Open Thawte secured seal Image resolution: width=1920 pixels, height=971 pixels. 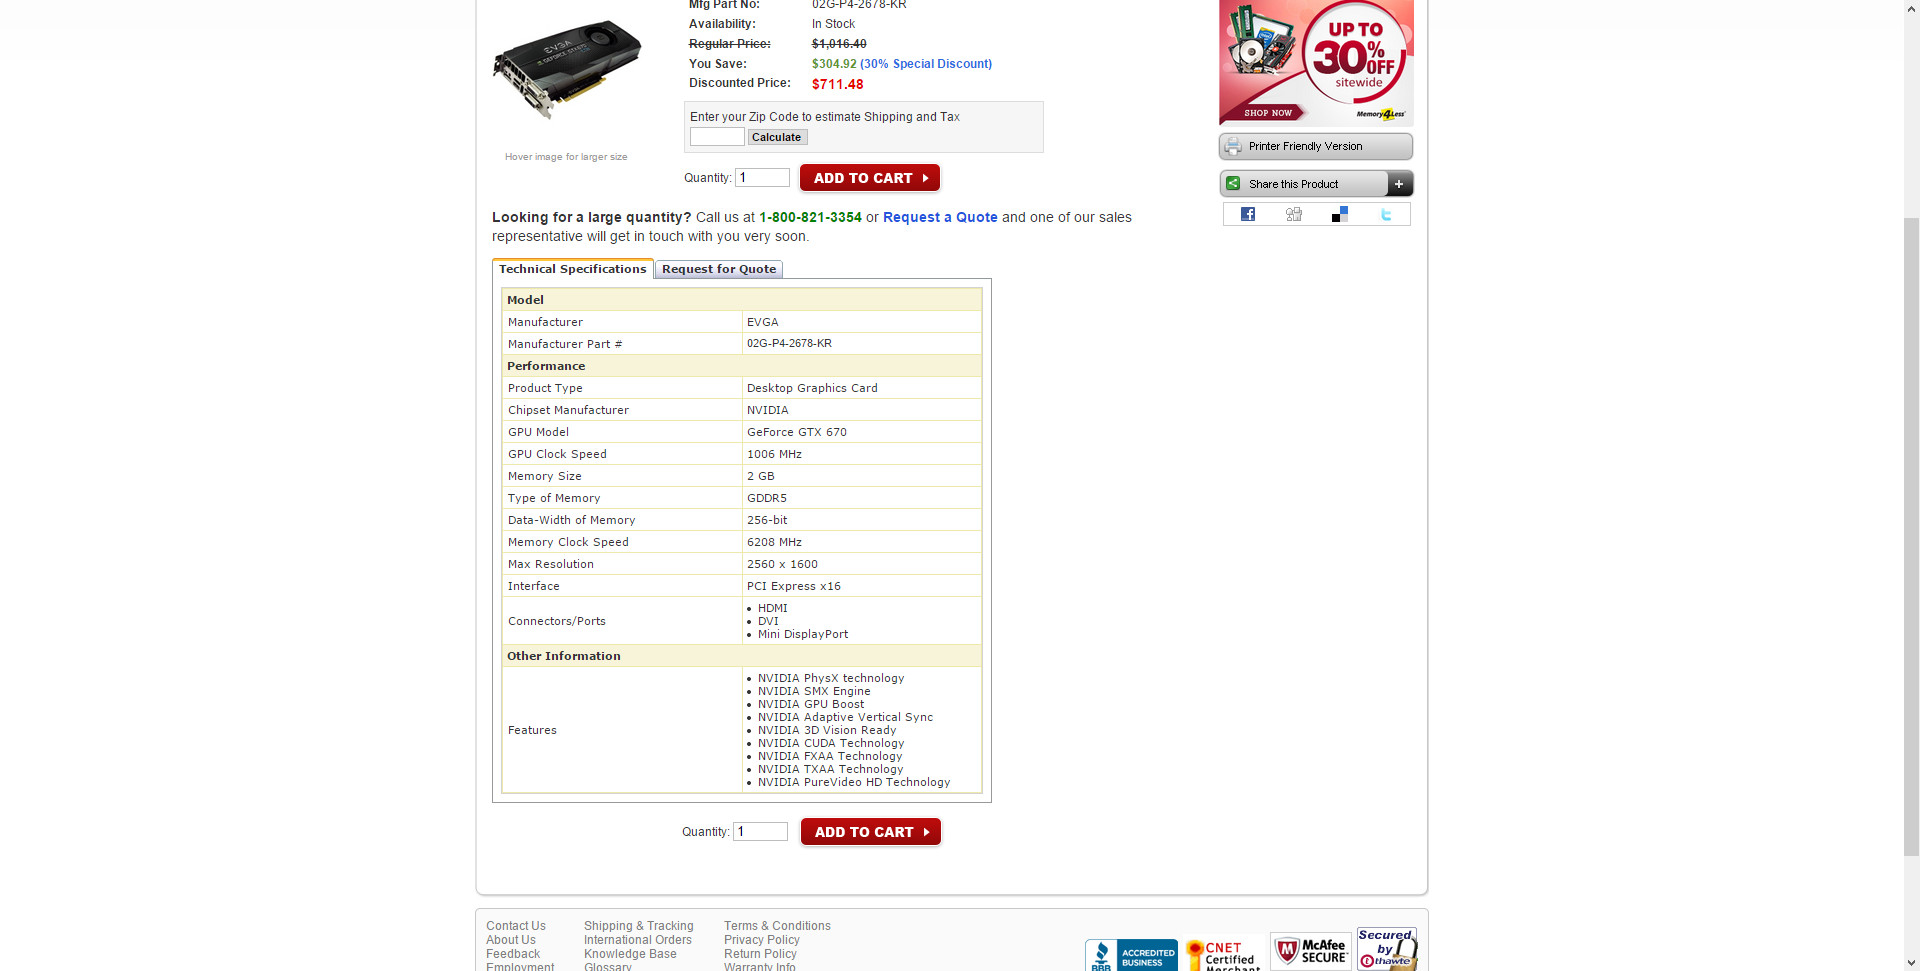1387,949
